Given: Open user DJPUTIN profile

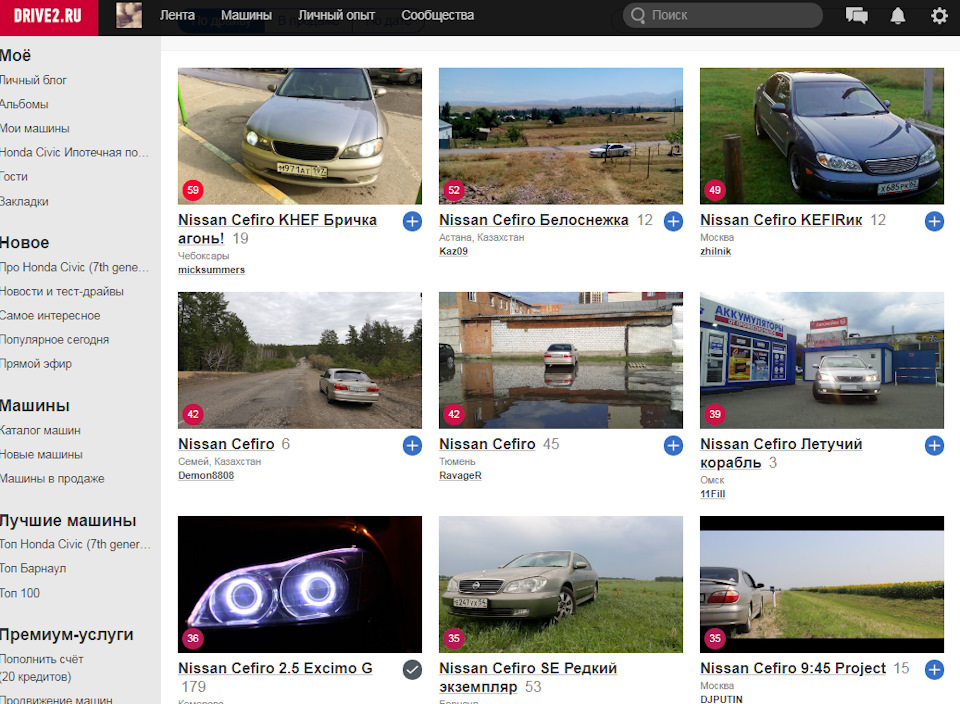Looking at the screenshot, I should point(721,699).
